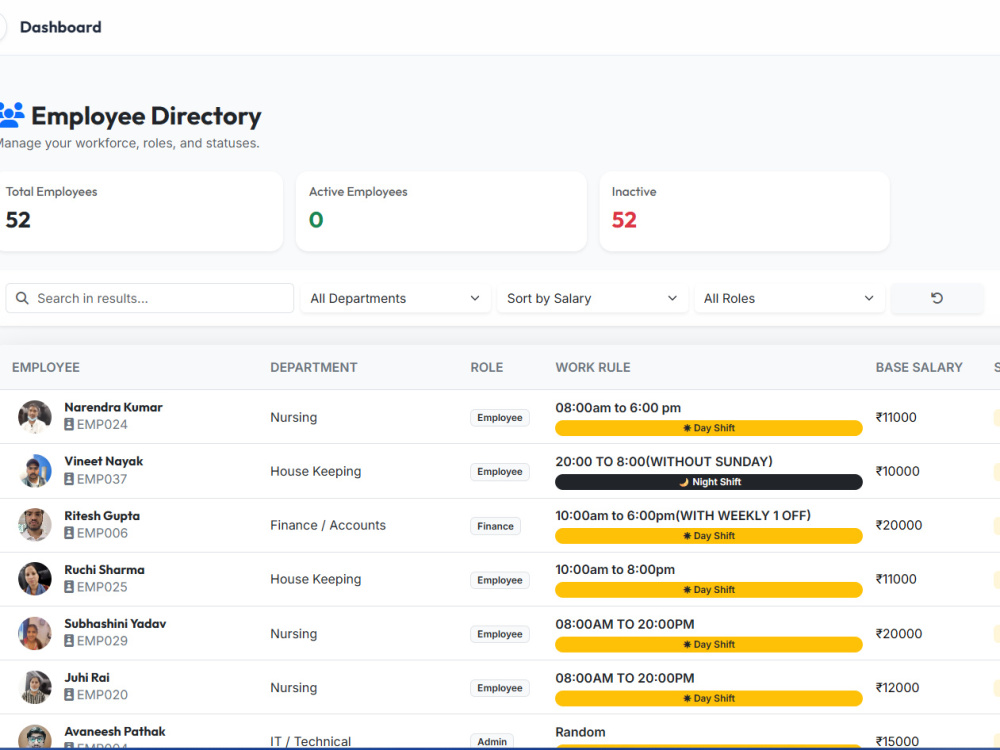Click the ID badge icon beside EMP037
Viewport: 1000px width, 750px height.
tap(69, 479)
